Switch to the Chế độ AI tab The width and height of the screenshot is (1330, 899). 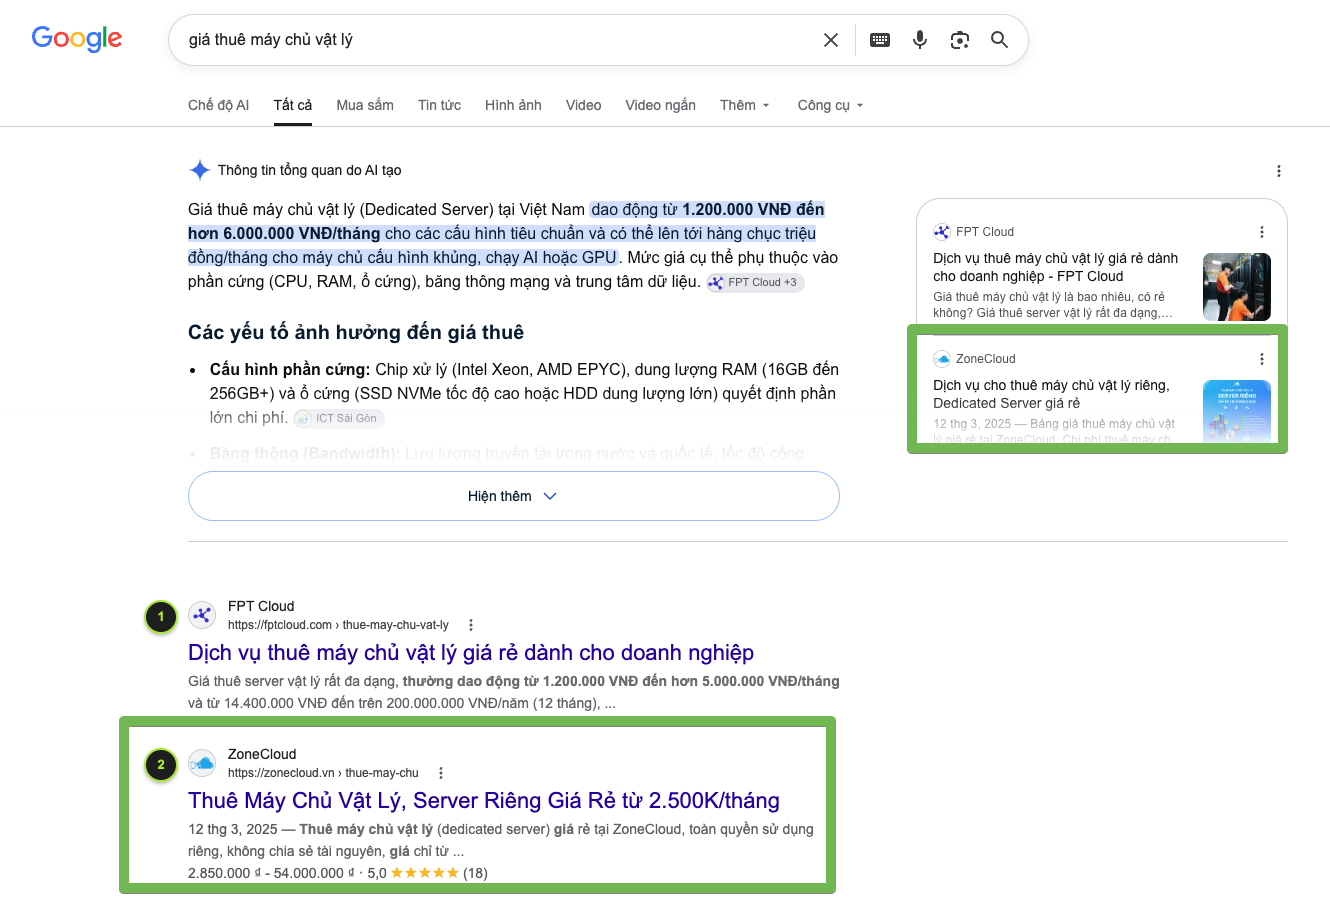coord(218,105)
